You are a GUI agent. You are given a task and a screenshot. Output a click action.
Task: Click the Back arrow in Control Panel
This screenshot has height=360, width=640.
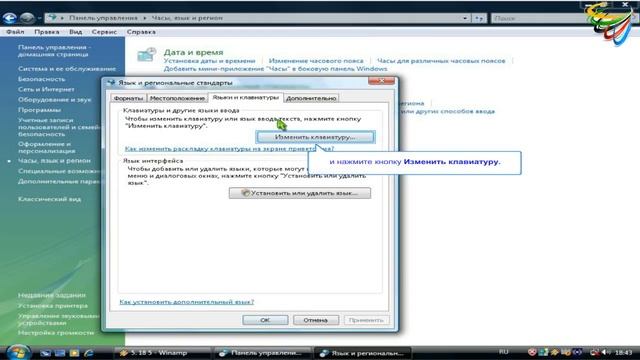pos(9,18)
